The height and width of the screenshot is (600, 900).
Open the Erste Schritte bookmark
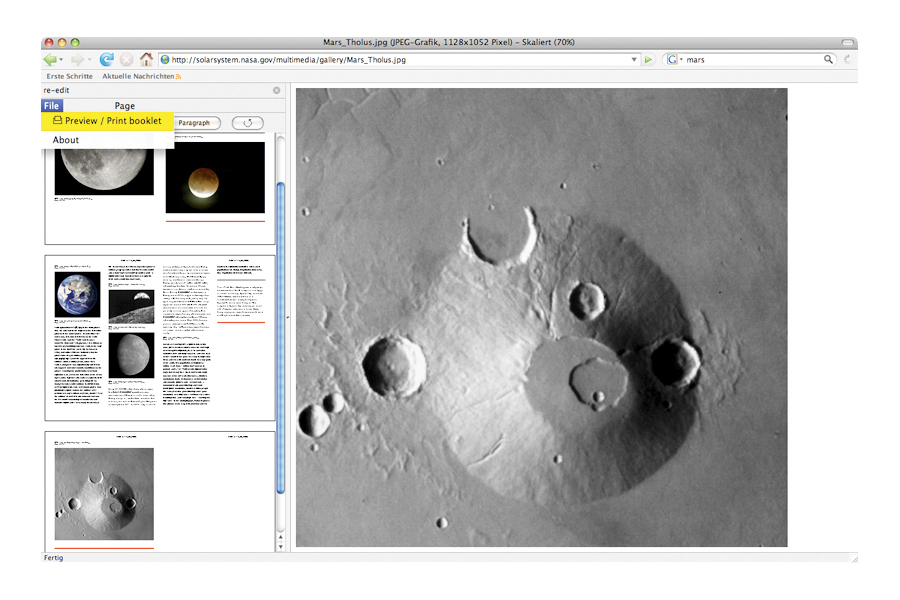pos(69,76)
